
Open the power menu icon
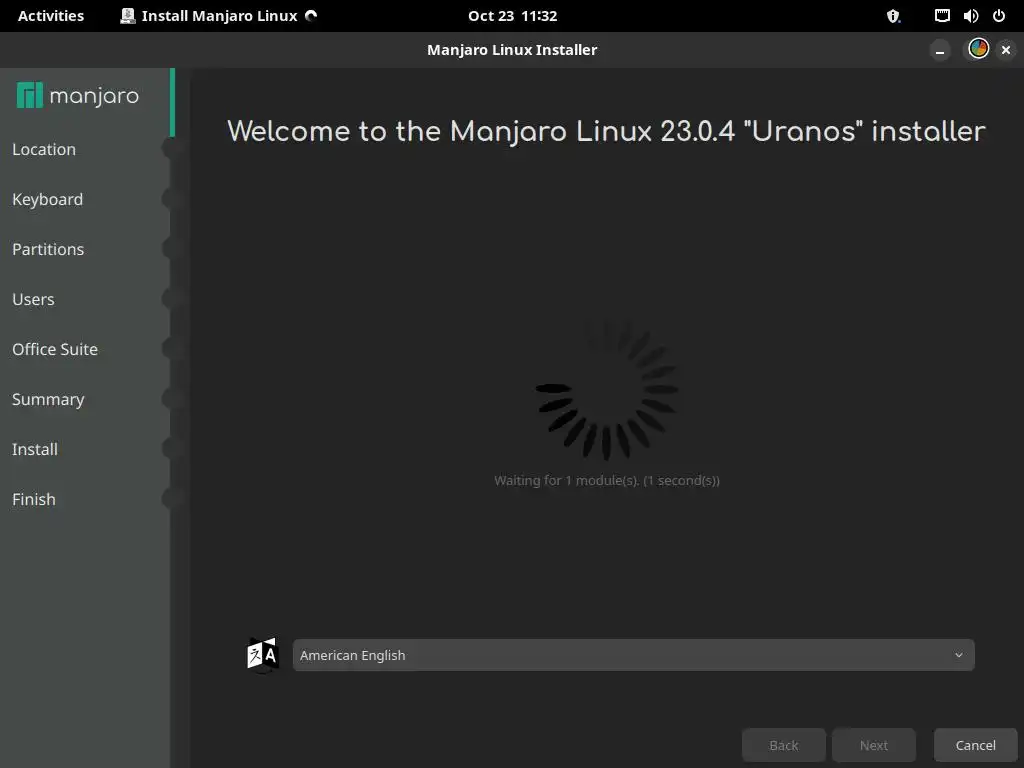[x=999, y=16]
